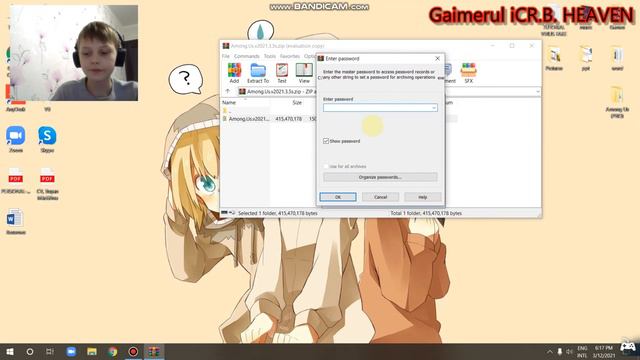
Task: Go up one folder with the arrow
Action: (x=228, y=91)
